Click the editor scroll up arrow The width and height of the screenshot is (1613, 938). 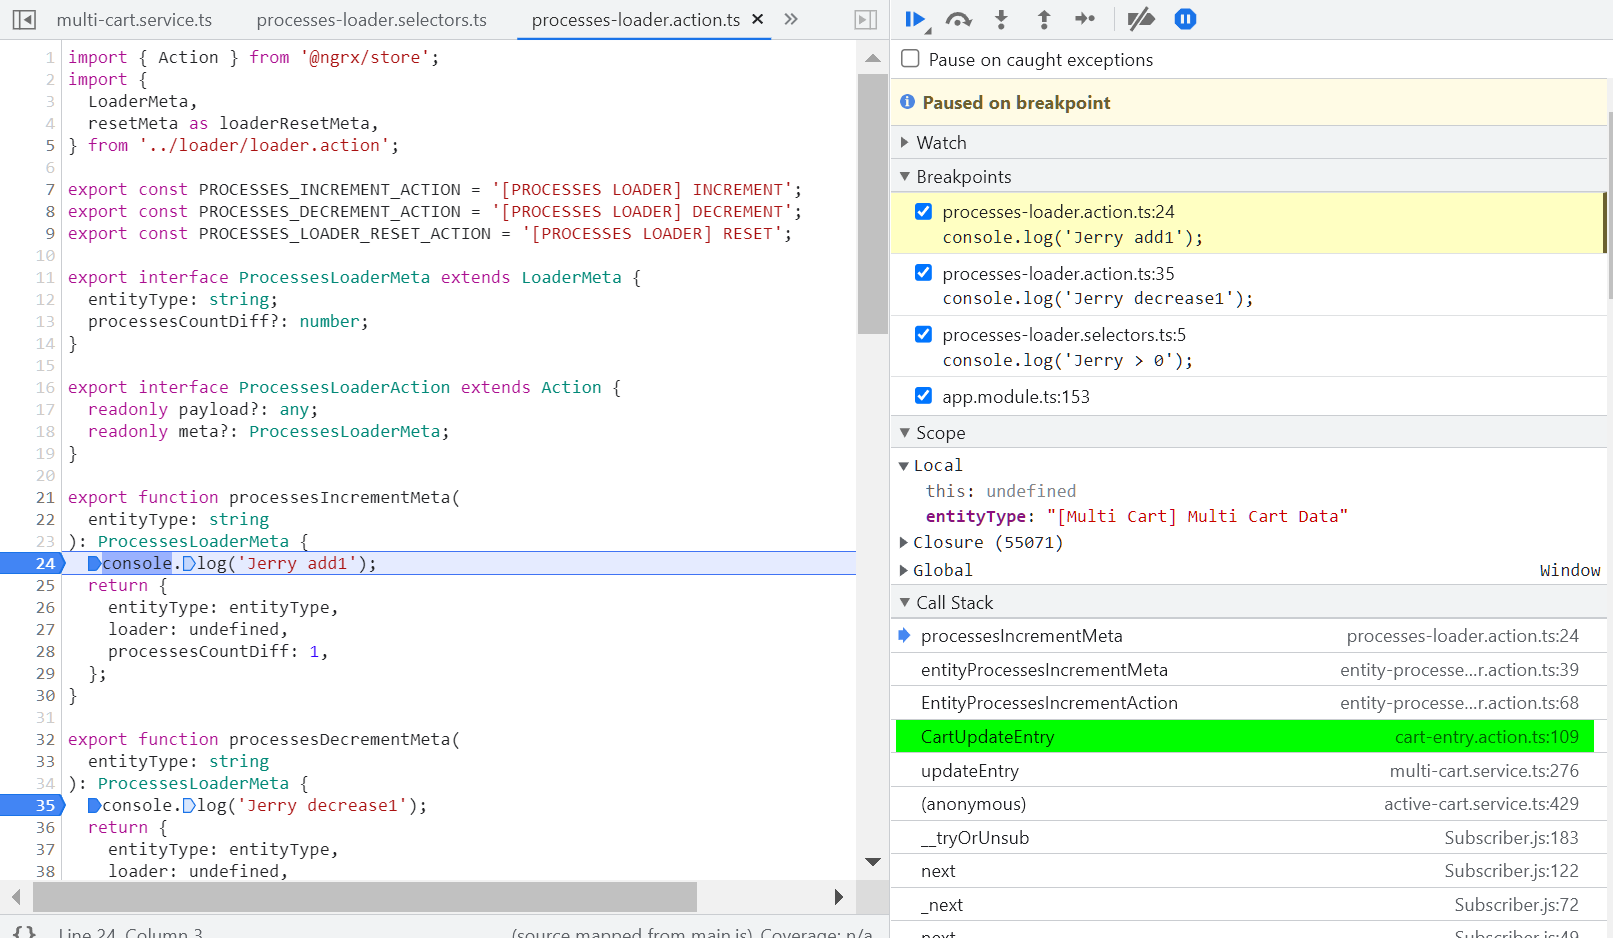(x=873, y=58)
